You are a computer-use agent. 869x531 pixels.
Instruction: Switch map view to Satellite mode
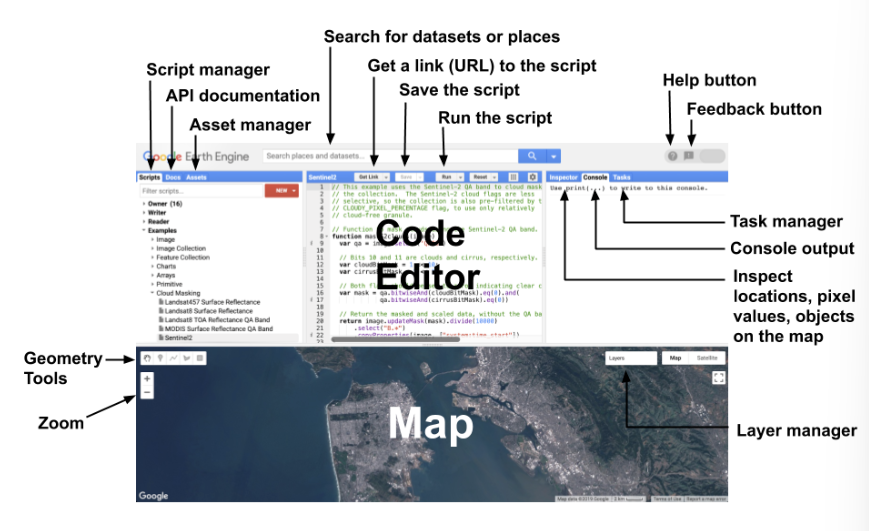point(707,358)
